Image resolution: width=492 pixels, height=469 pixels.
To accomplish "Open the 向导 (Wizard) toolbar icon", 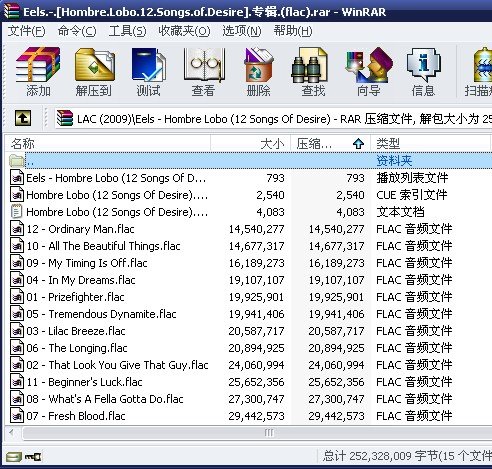I will (x=369, y=65).
